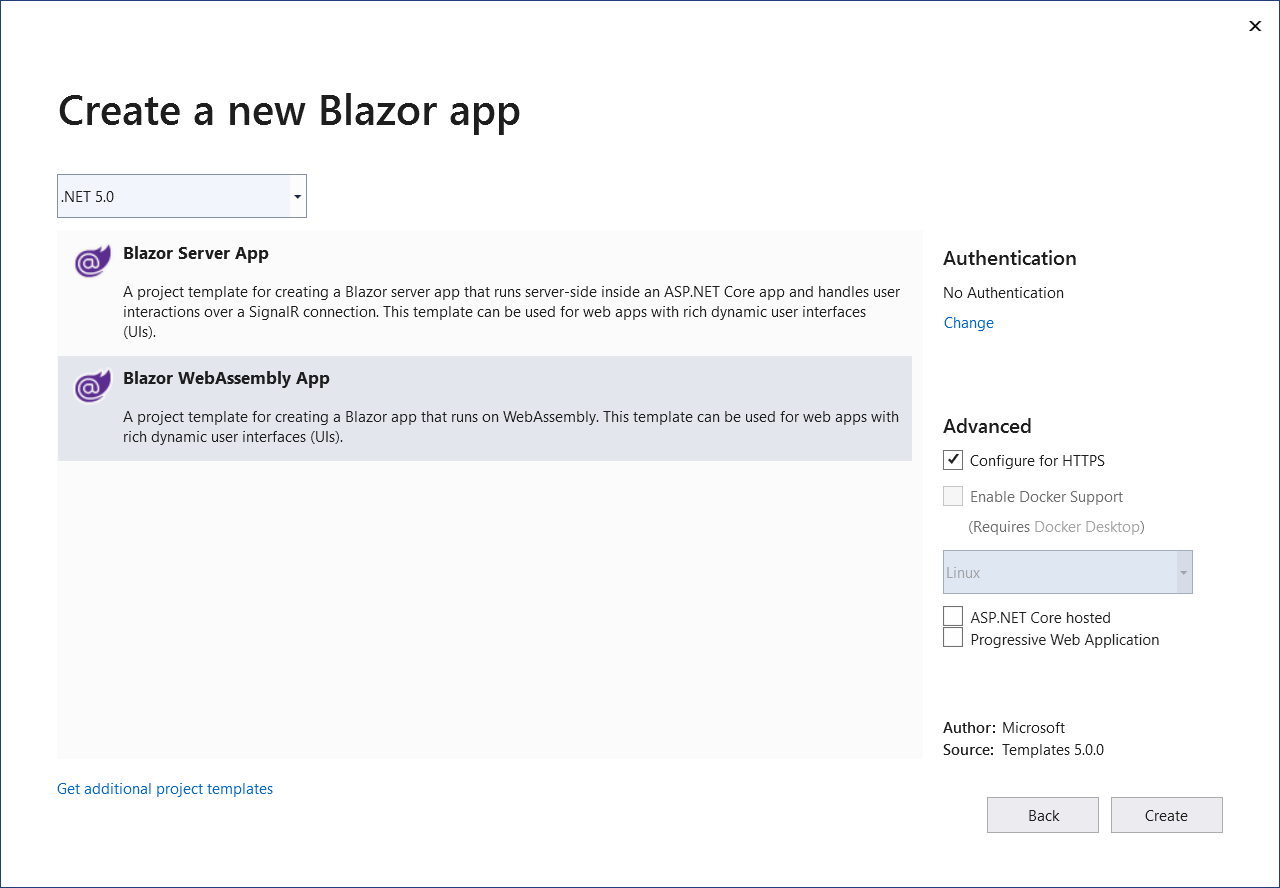Click the Create button
Viewport: 1280px width, 888px height.
point(1166,814)
